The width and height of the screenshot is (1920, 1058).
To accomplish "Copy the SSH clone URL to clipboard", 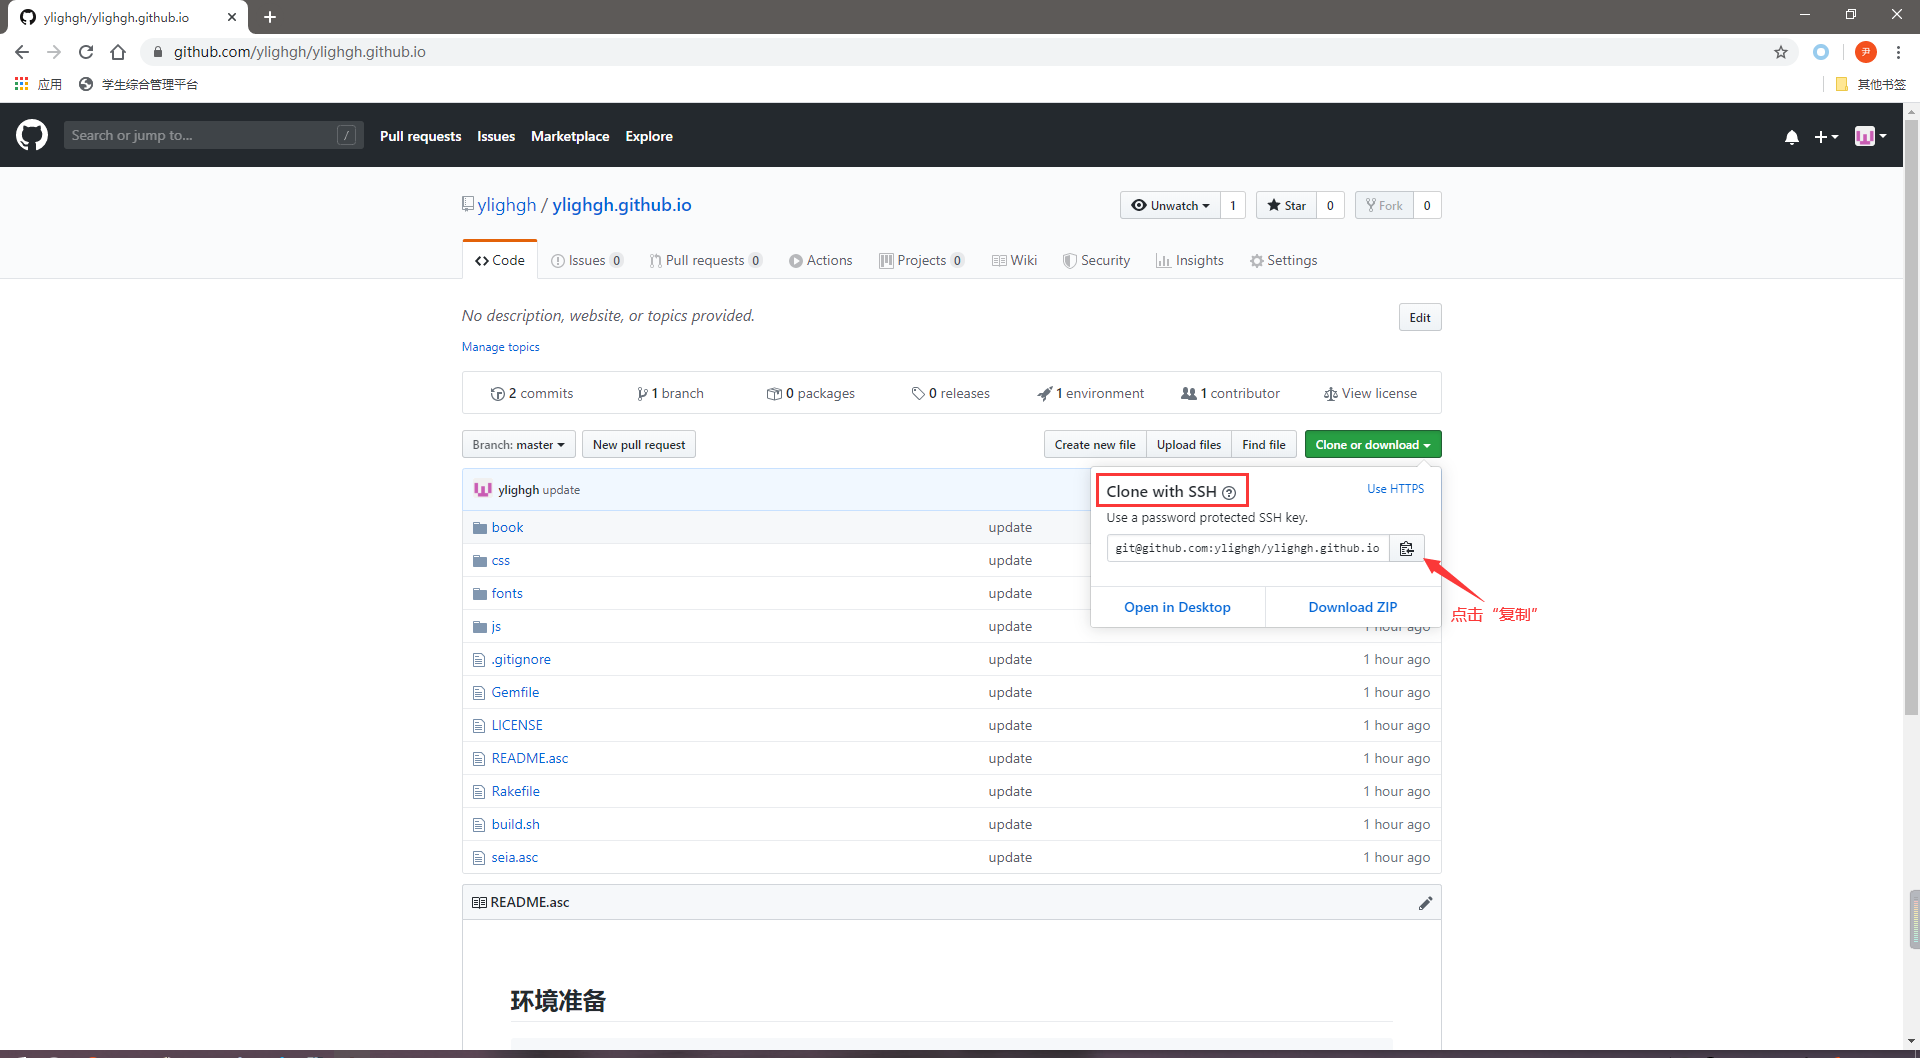I will 1406,548.
